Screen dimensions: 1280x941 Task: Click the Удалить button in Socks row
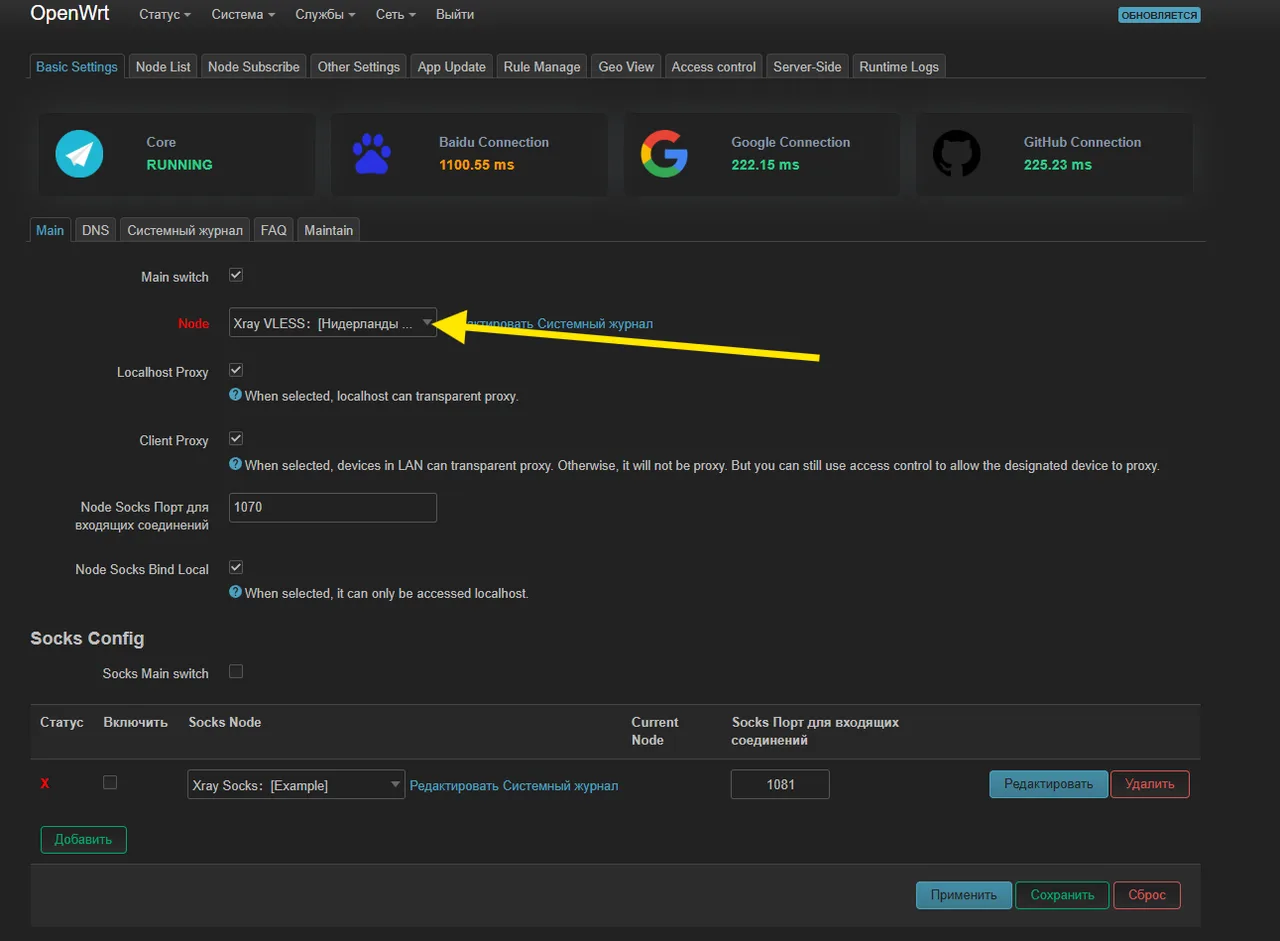1150,784
